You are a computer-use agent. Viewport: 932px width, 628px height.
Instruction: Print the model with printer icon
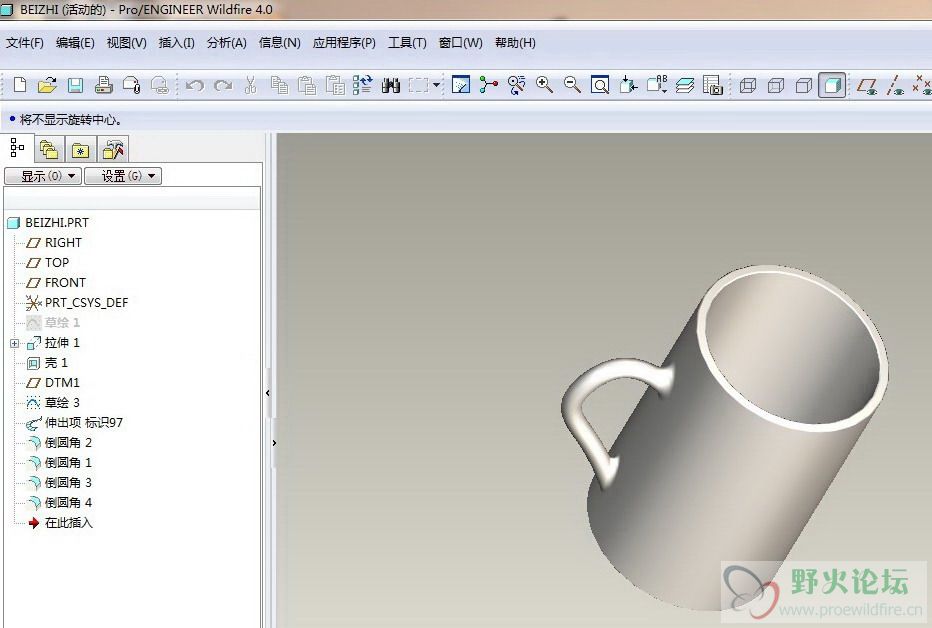tap(103, 85)
